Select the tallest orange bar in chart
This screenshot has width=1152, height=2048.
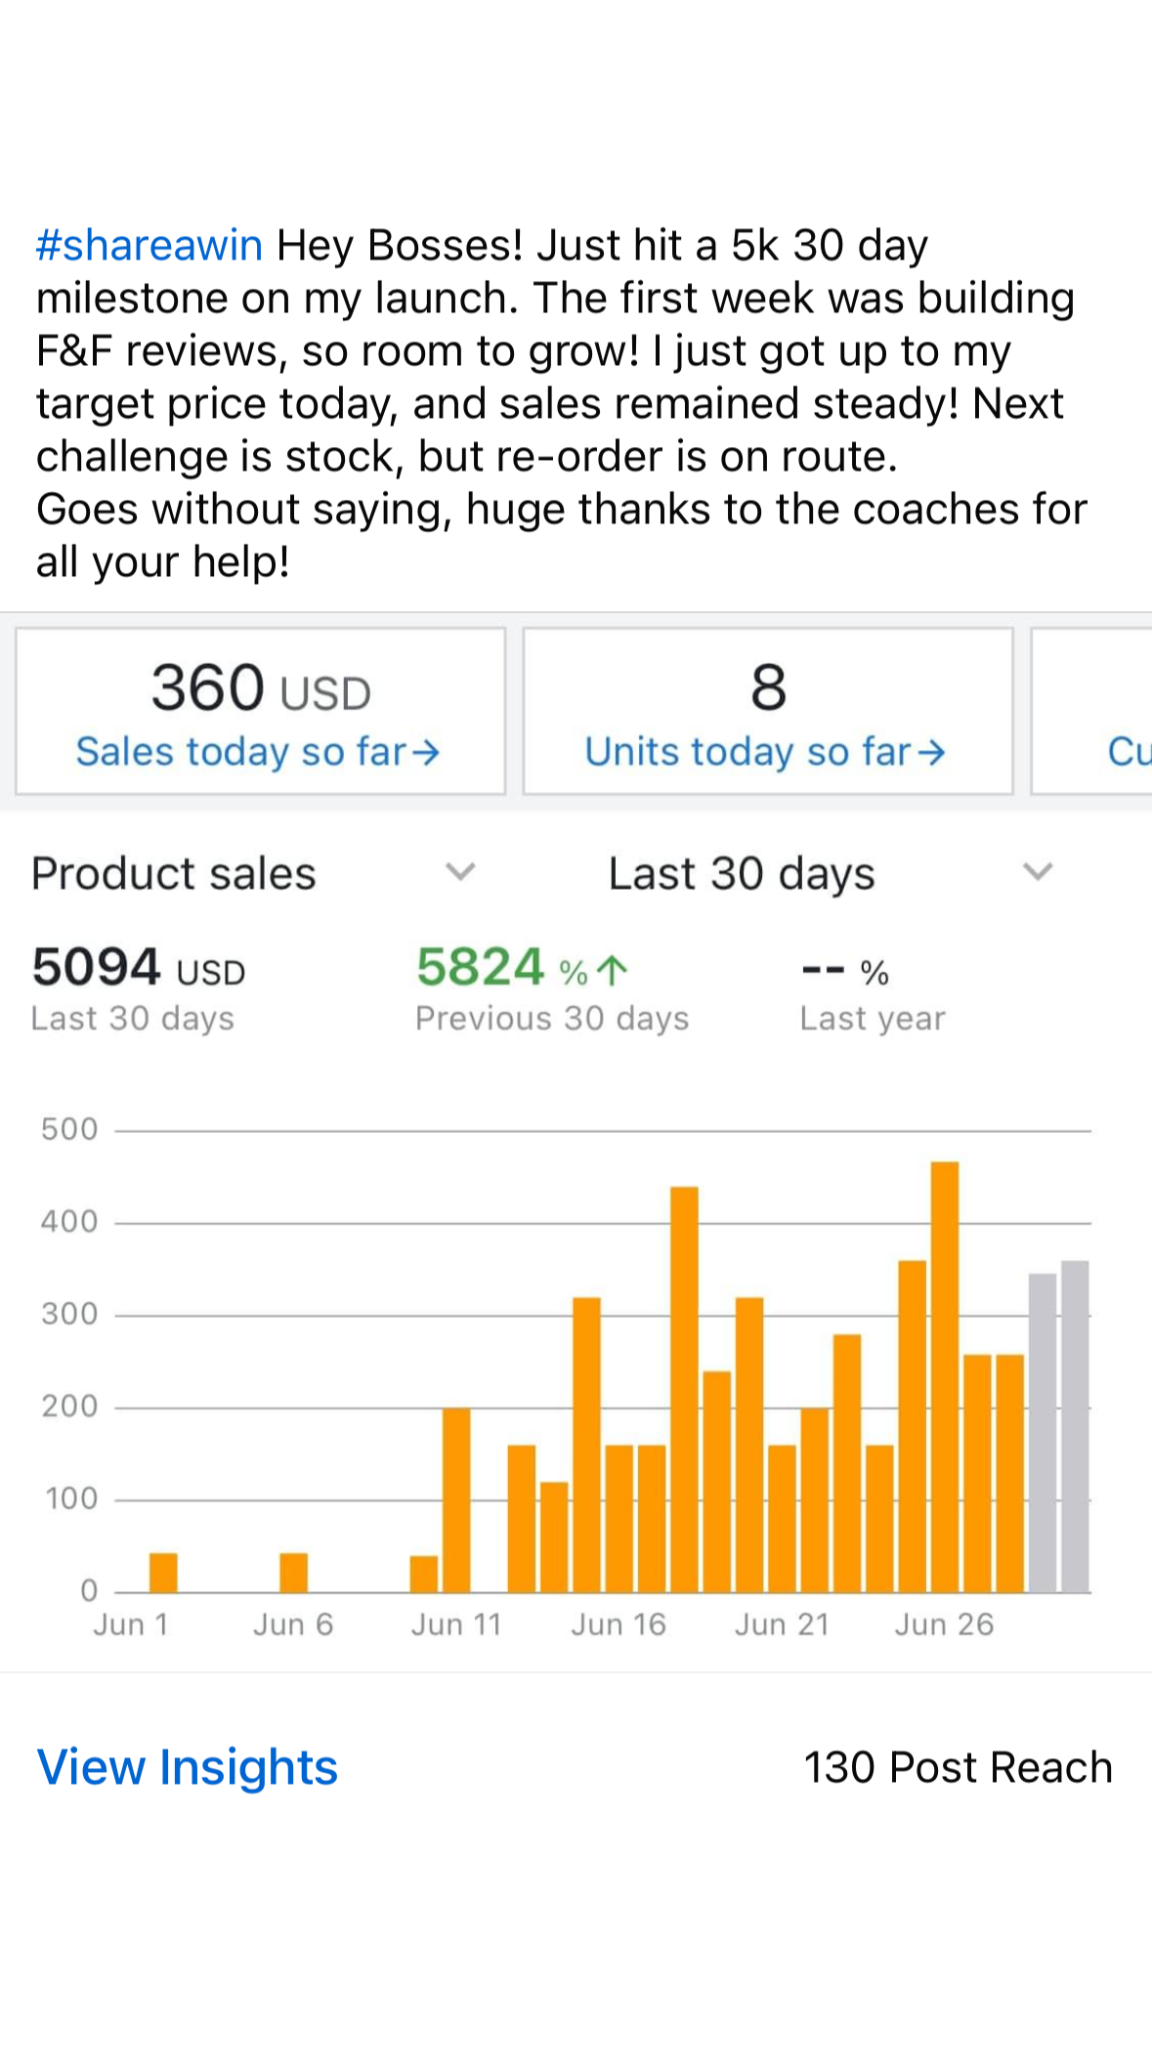click(945, 1376)
